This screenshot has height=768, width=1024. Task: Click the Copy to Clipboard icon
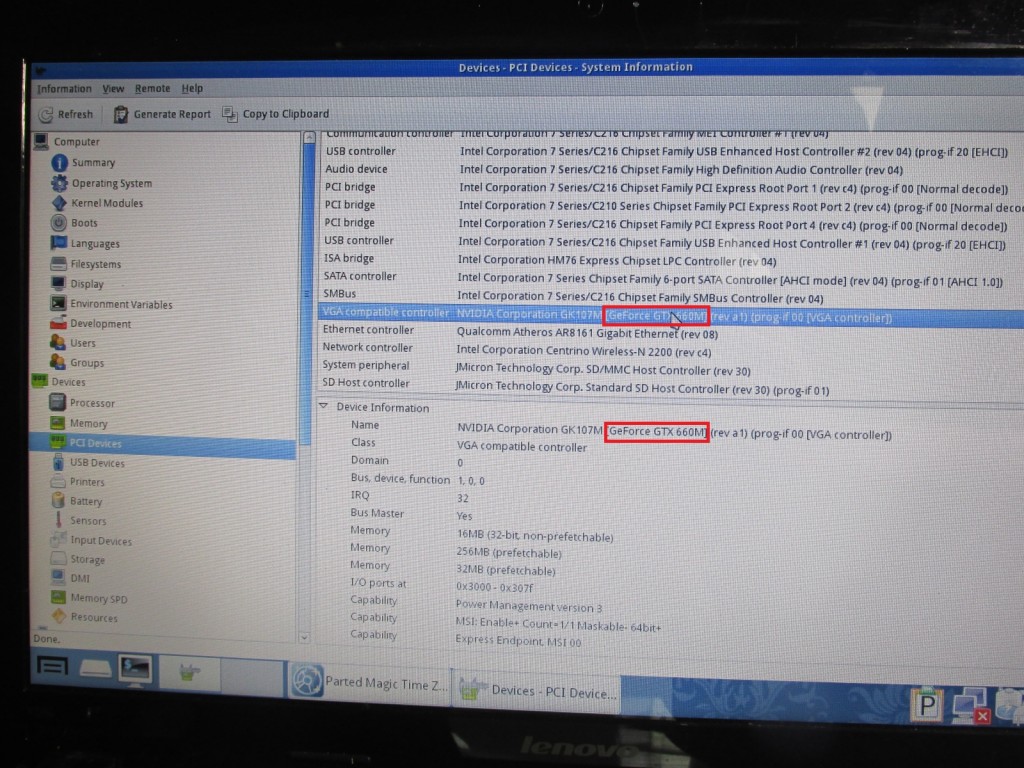click(230, 114)
